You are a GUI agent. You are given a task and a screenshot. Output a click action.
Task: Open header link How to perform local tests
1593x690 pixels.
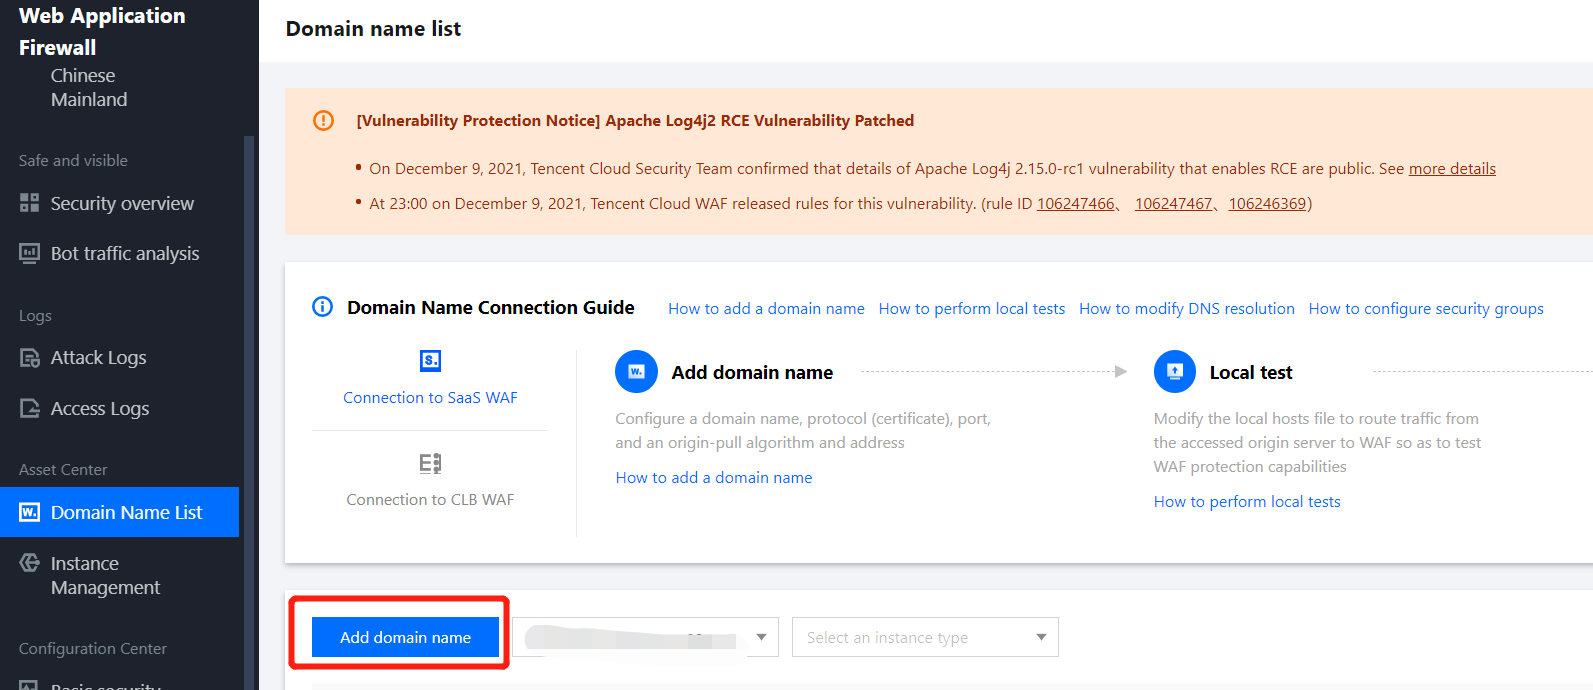[x=972, y=308]
